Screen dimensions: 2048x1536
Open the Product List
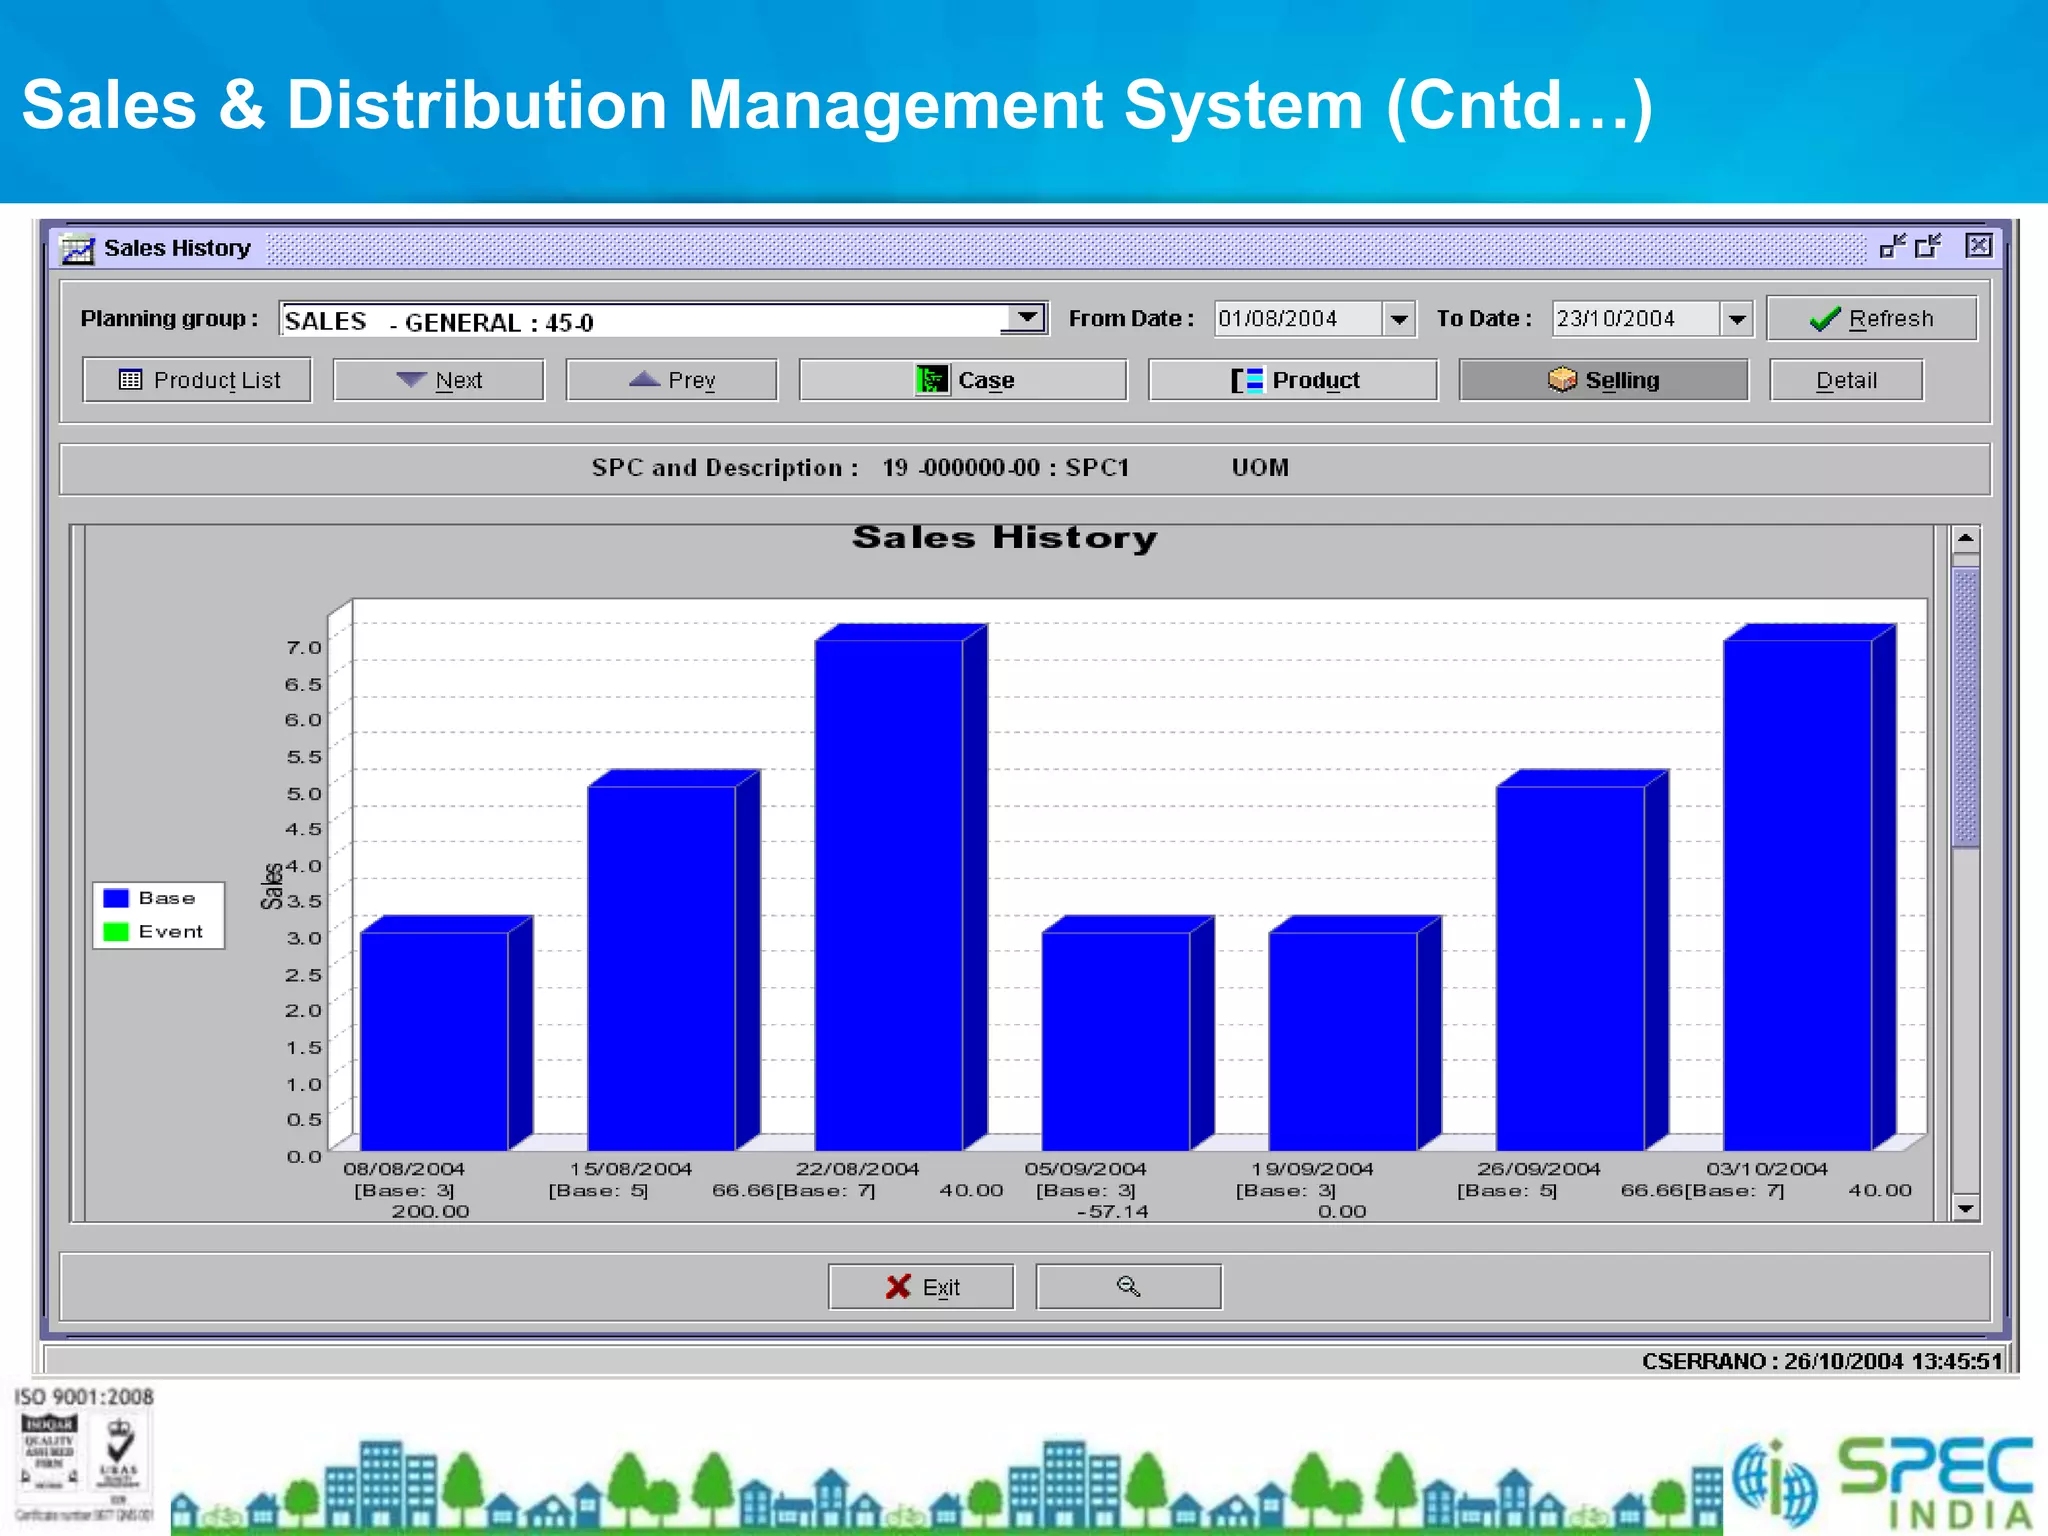(x=197, y=380)
